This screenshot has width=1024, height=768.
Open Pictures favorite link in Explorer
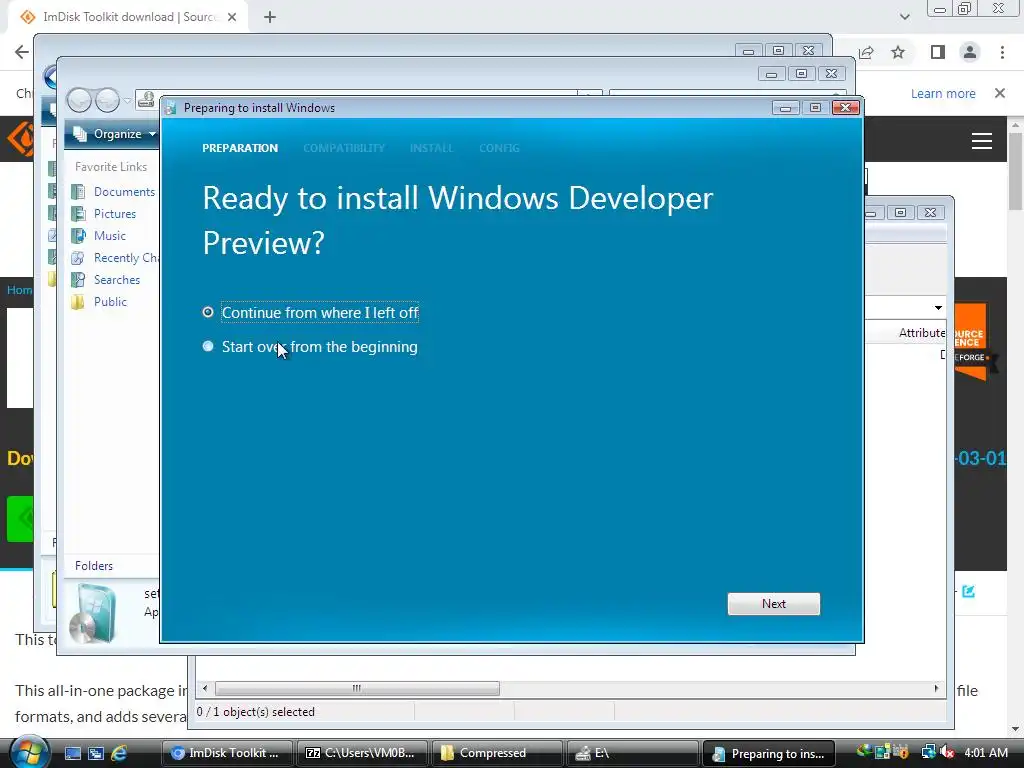point(115,214)
